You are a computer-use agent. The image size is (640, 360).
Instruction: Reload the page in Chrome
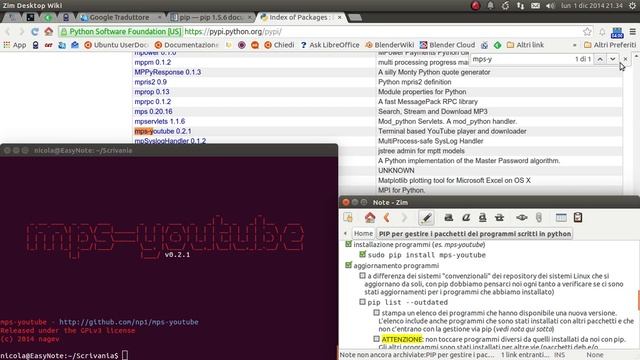point(35,31)
